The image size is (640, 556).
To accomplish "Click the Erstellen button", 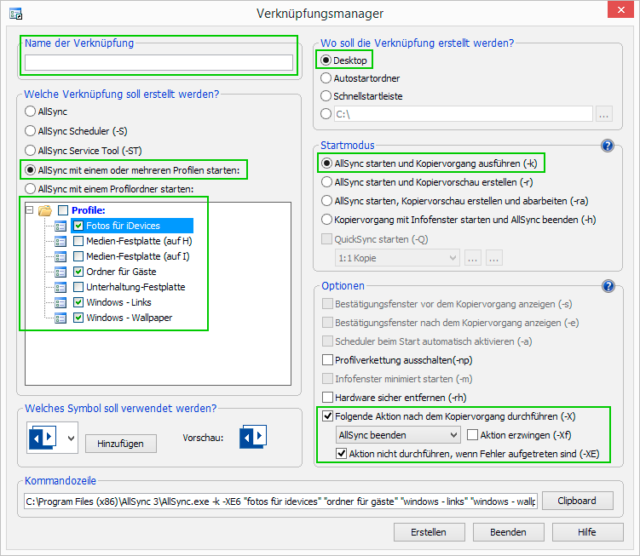I will [x=429, y=532].
